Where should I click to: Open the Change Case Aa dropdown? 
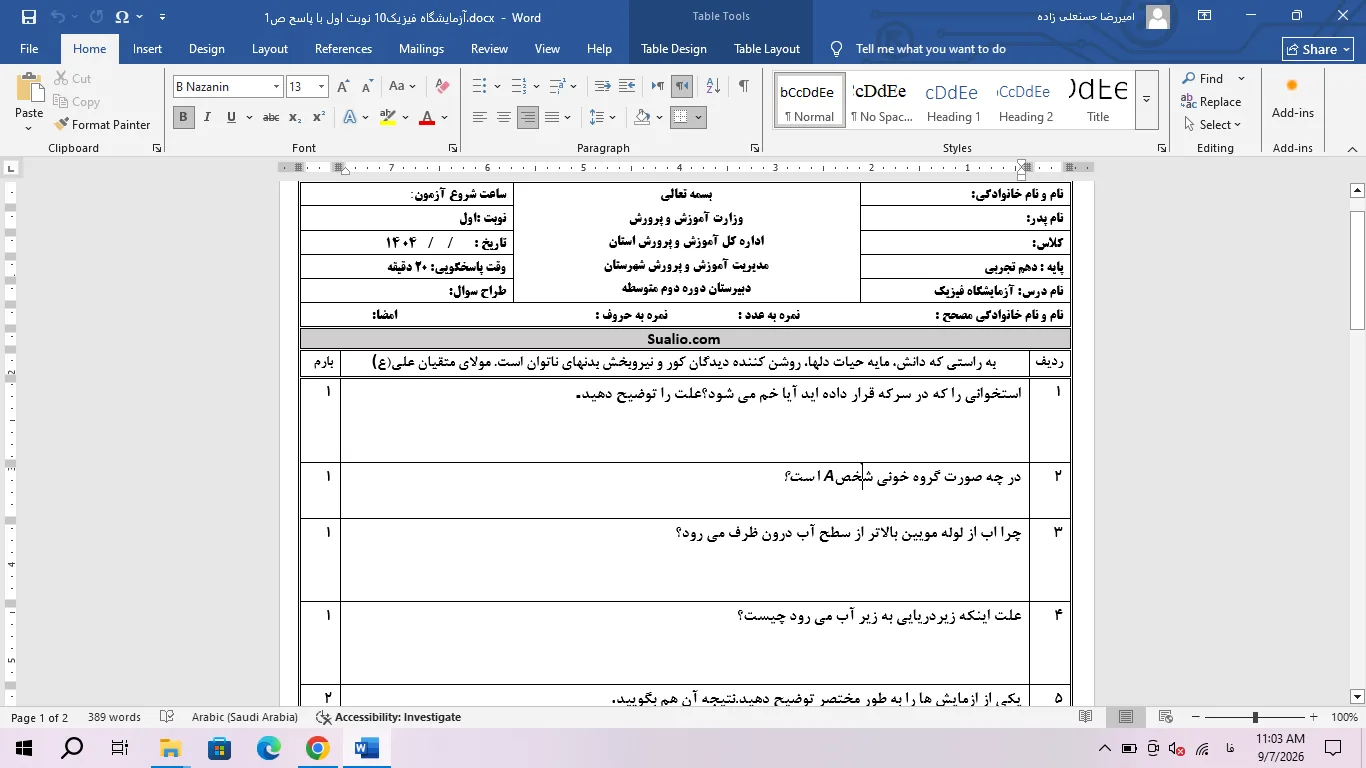[402, 87]
